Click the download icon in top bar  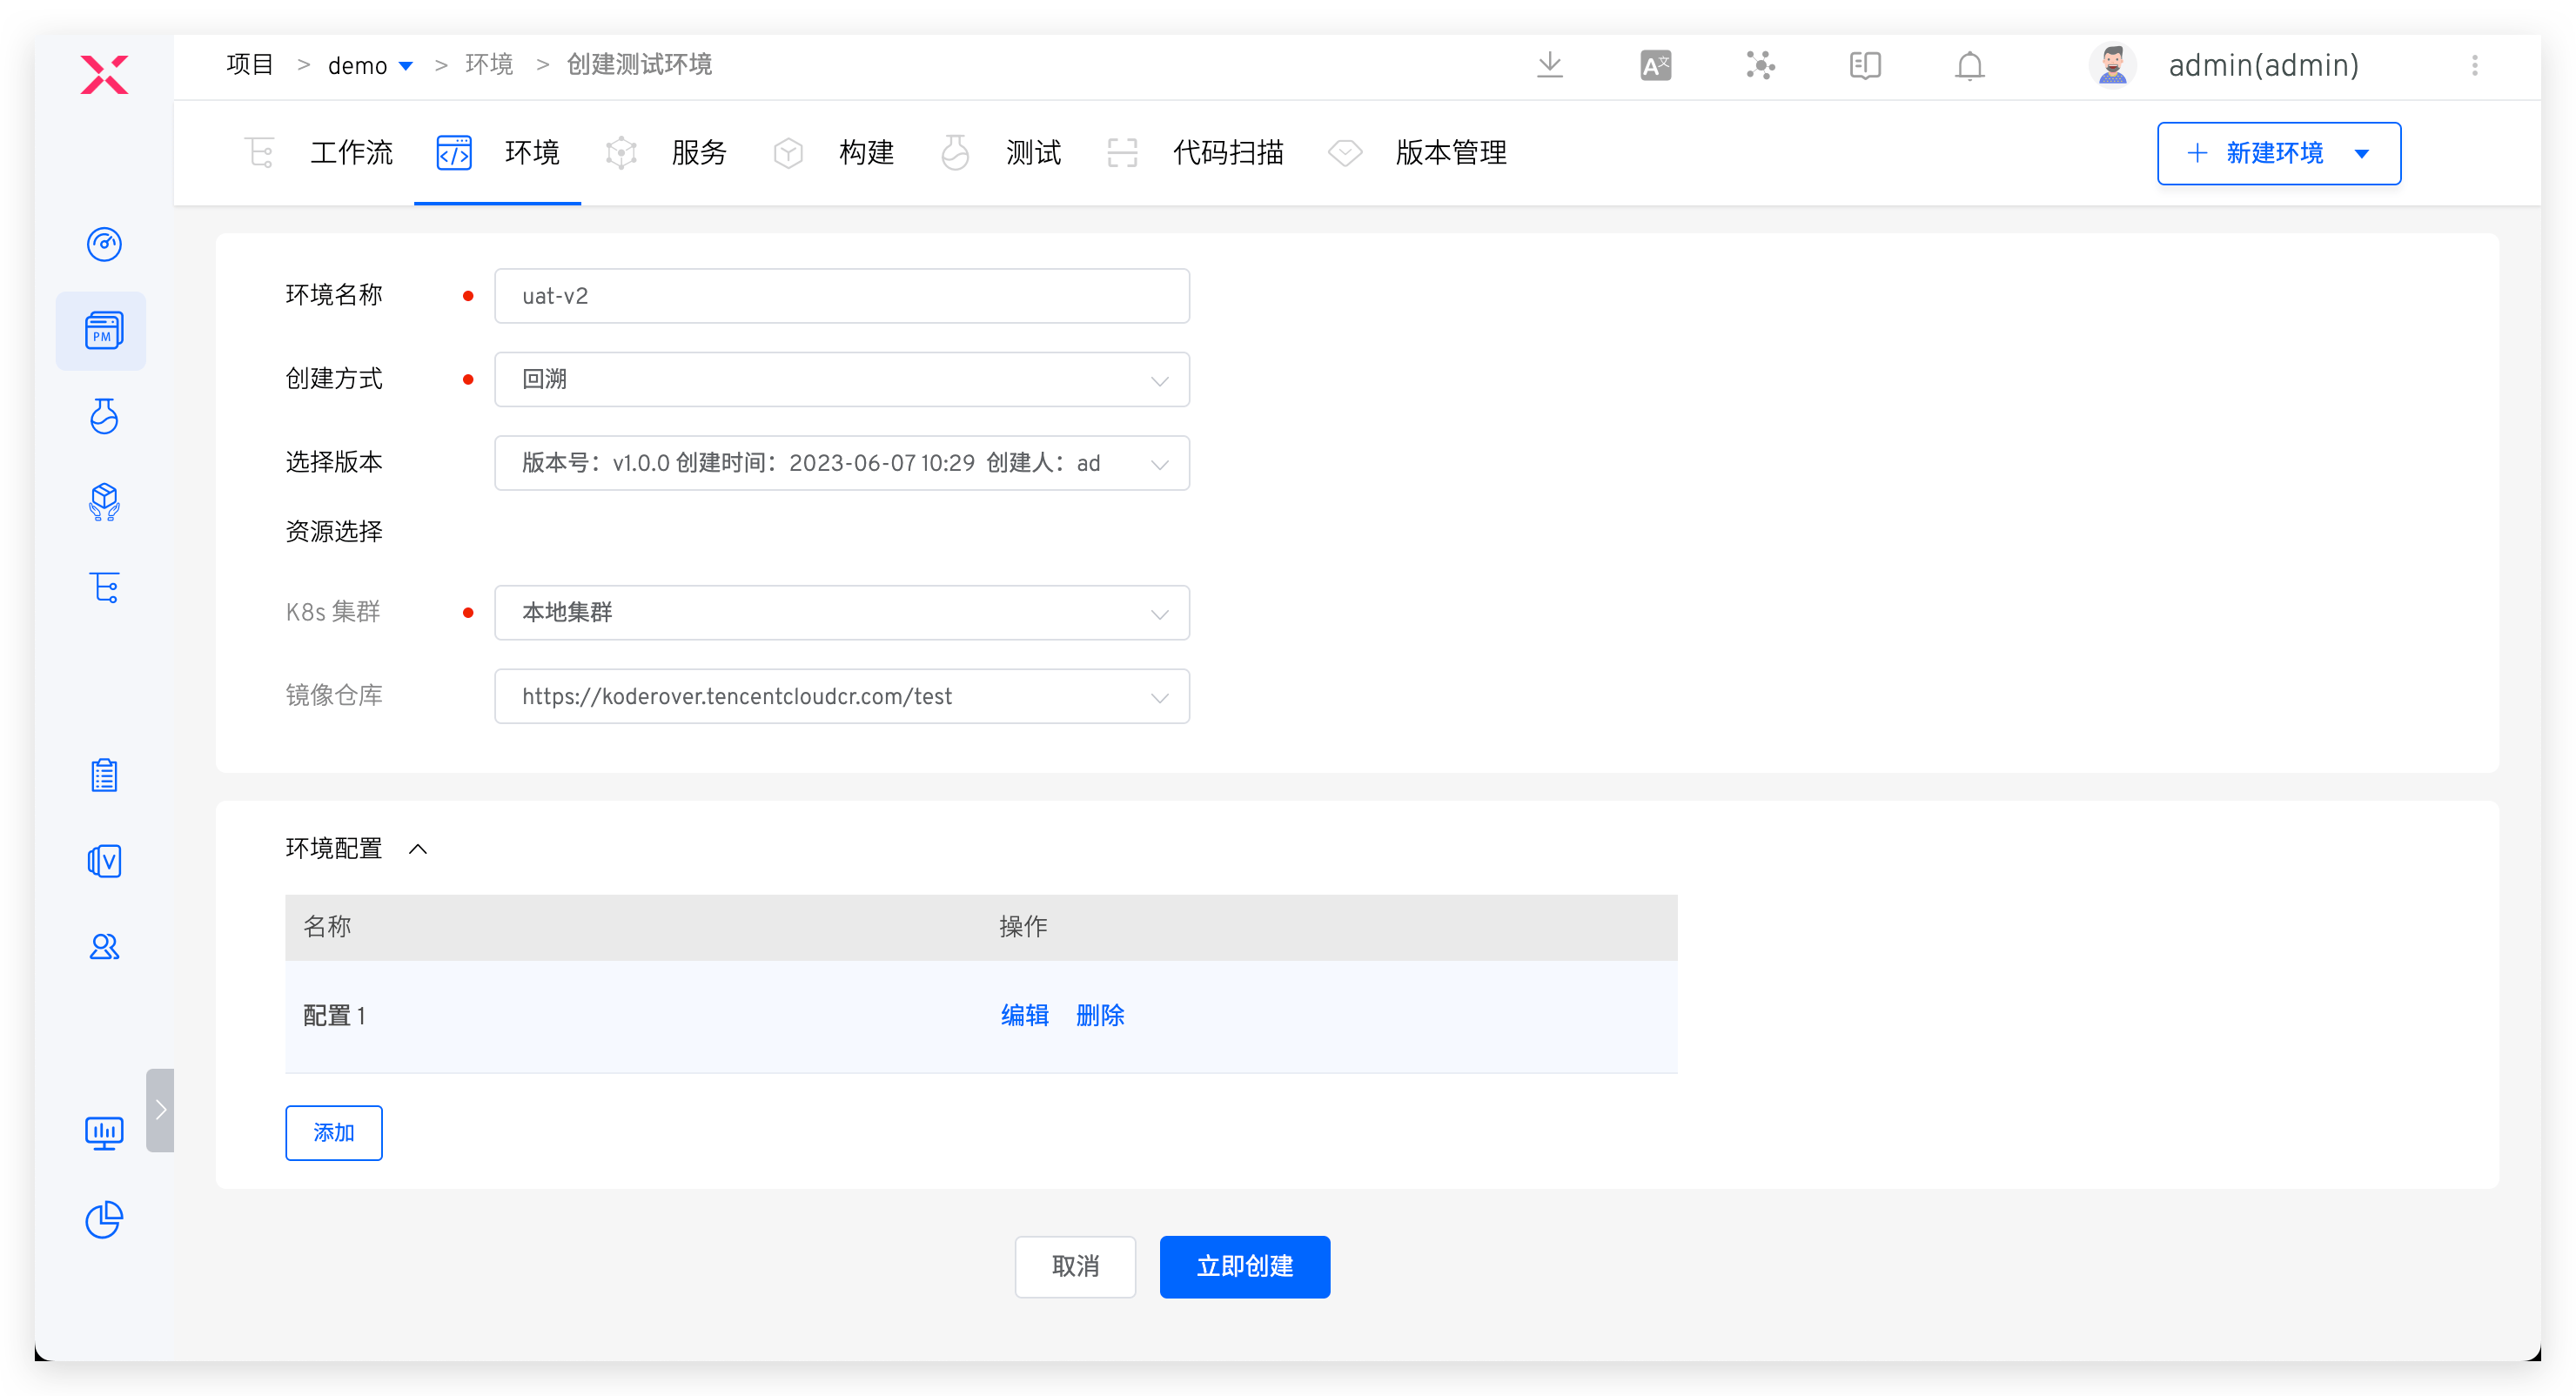coord(1549,65)
